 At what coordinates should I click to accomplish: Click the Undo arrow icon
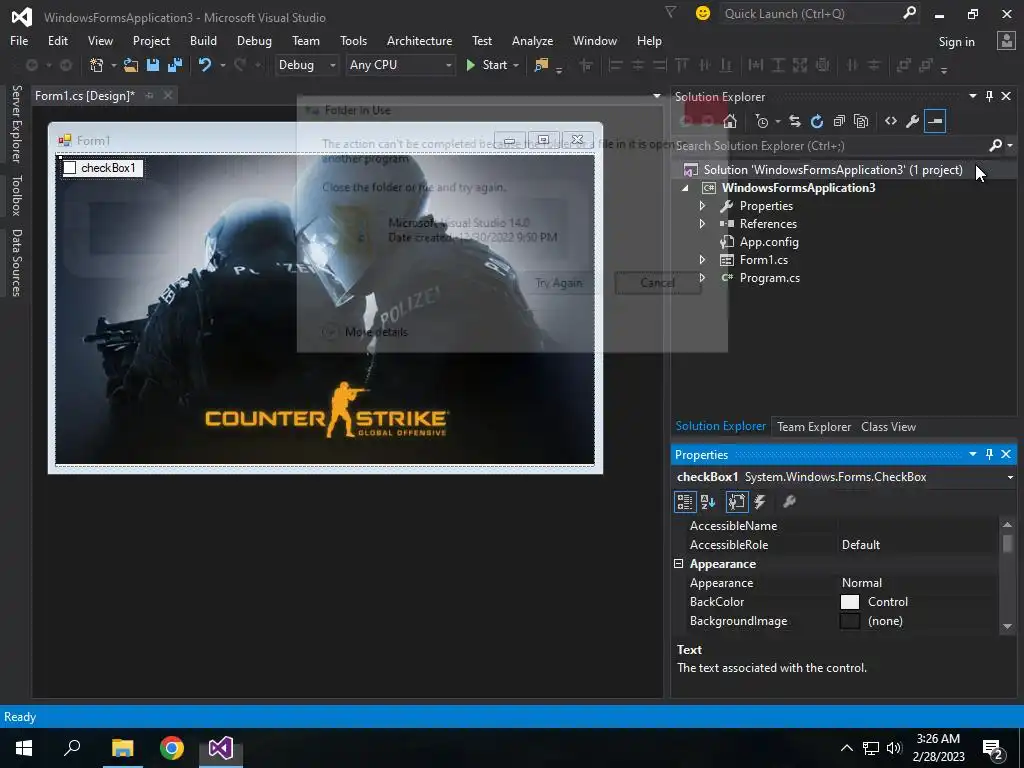click(205, 65)
